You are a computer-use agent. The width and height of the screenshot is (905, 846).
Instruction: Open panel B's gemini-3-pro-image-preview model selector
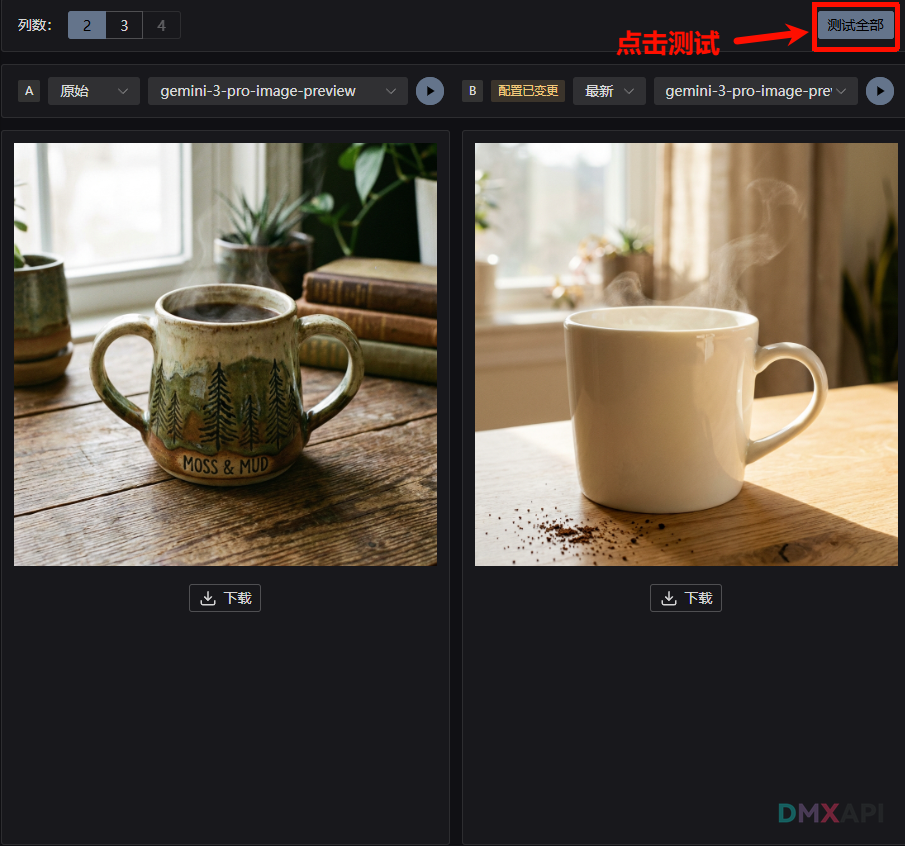(x=756, y=91)
